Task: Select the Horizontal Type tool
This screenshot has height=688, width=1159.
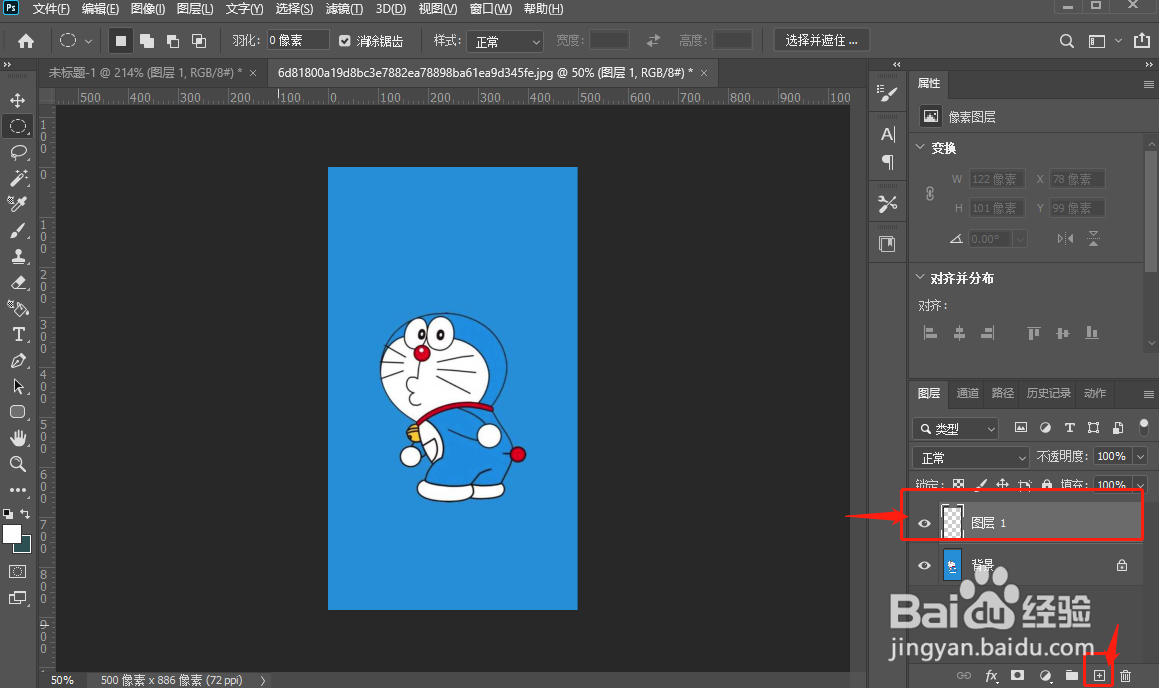Action: (18, 334)
